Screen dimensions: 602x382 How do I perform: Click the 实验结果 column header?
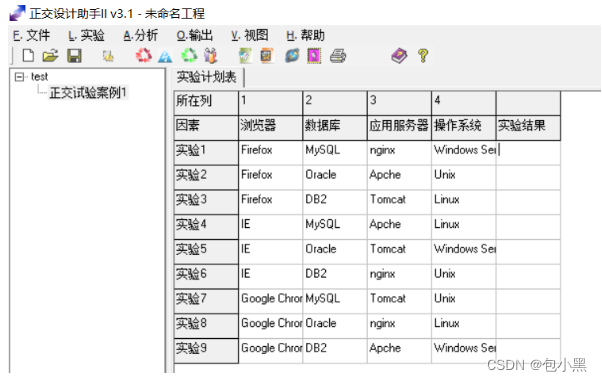coord(528,128)
